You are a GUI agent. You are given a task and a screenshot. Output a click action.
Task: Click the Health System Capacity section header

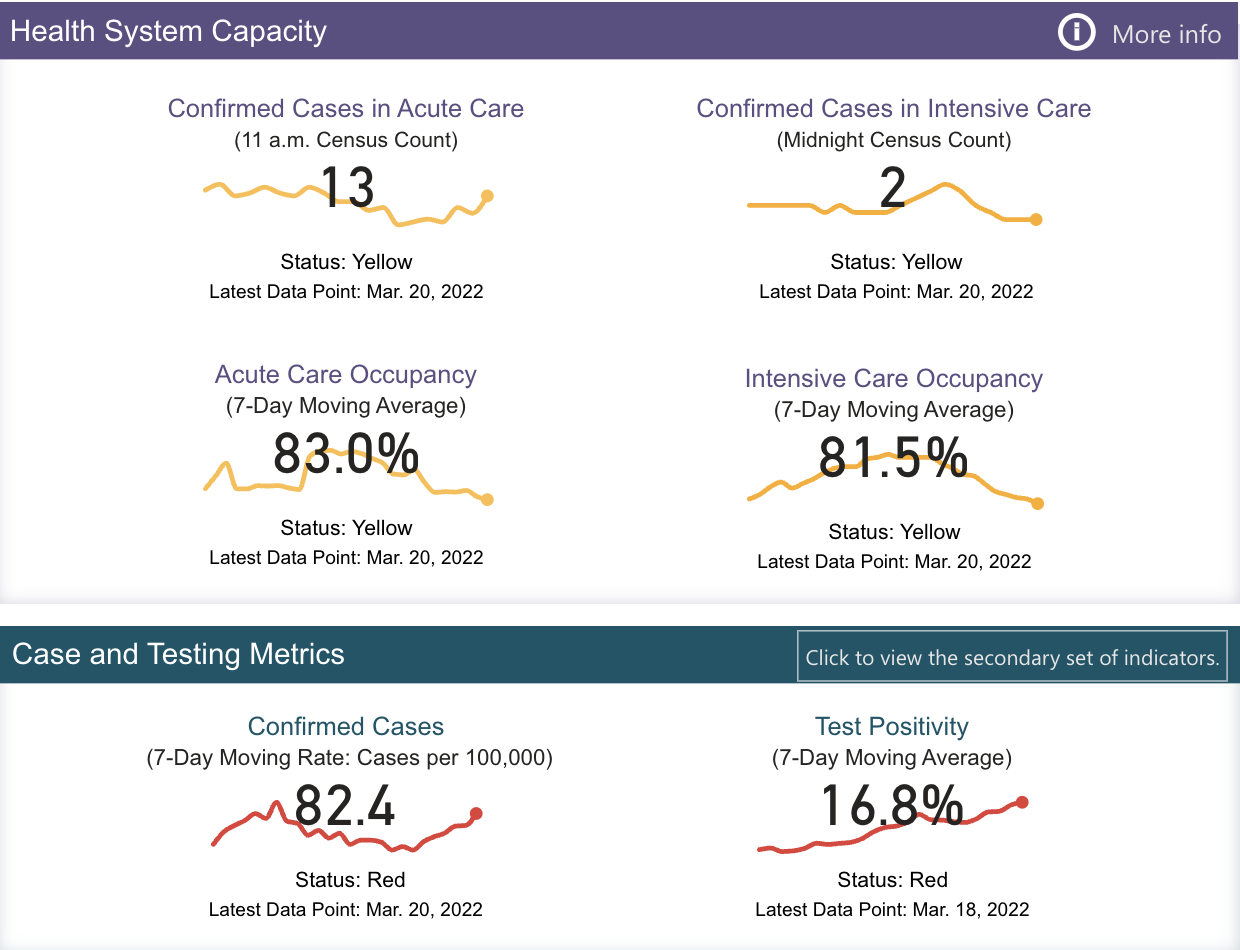(168, 31)
